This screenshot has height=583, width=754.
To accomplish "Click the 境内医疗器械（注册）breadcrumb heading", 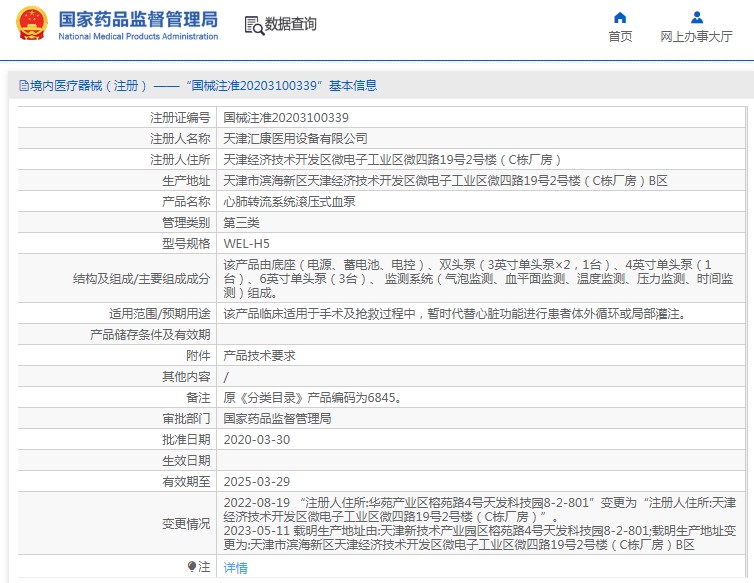I will pyautogui.click(x=88, y=86).
